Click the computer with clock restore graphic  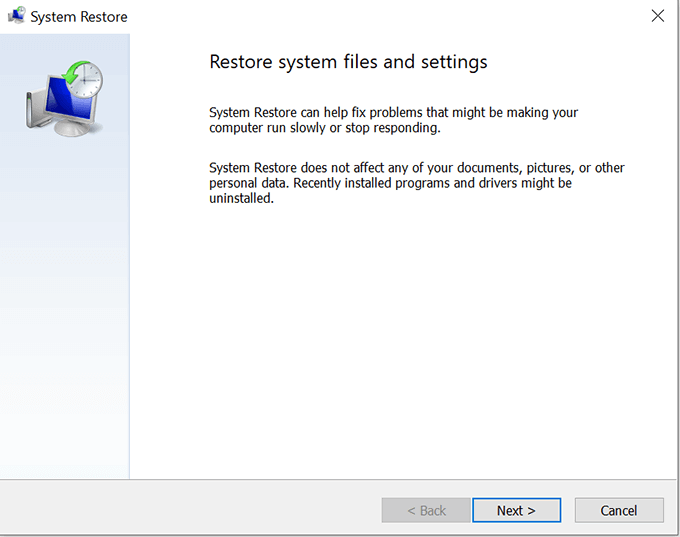(65, 99)
